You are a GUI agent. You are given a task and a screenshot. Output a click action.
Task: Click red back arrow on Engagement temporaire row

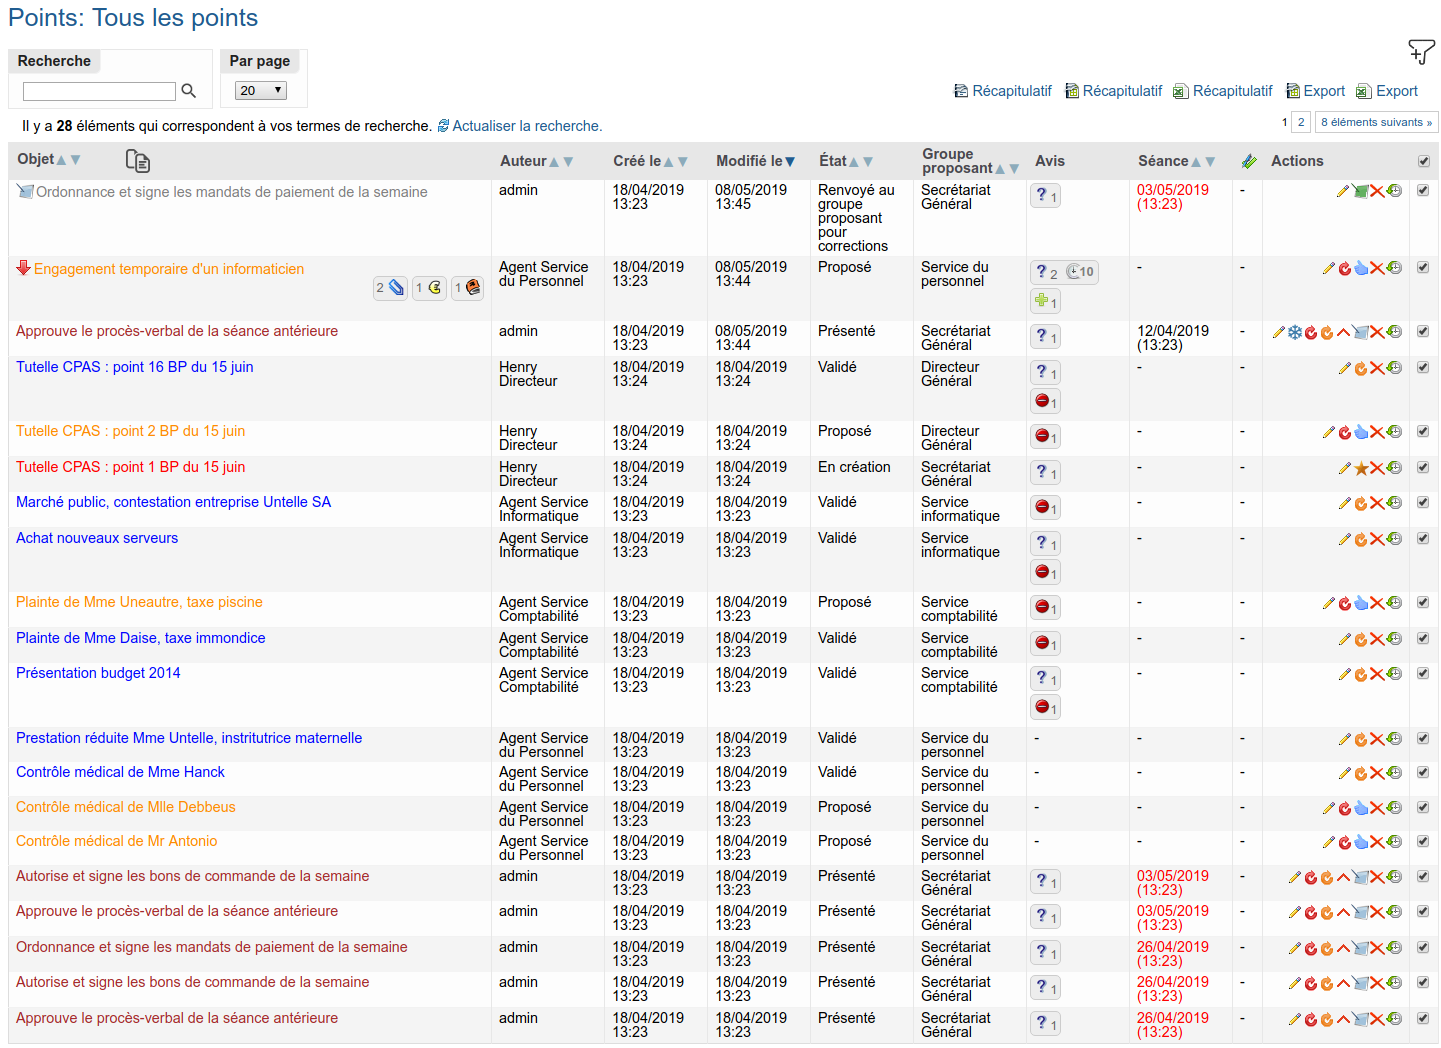pos(1345,268)
